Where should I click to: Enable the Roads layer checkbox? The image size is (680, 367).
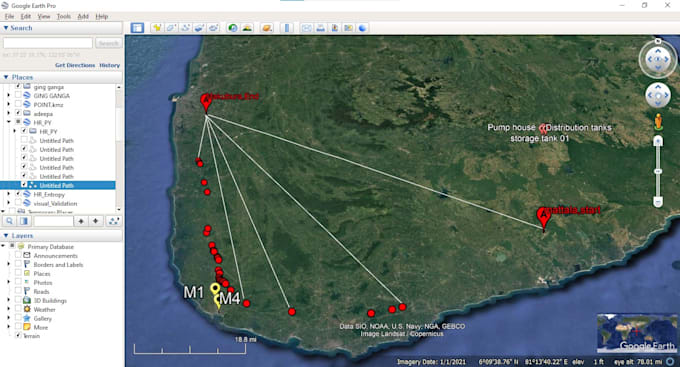tap(18, 292)
